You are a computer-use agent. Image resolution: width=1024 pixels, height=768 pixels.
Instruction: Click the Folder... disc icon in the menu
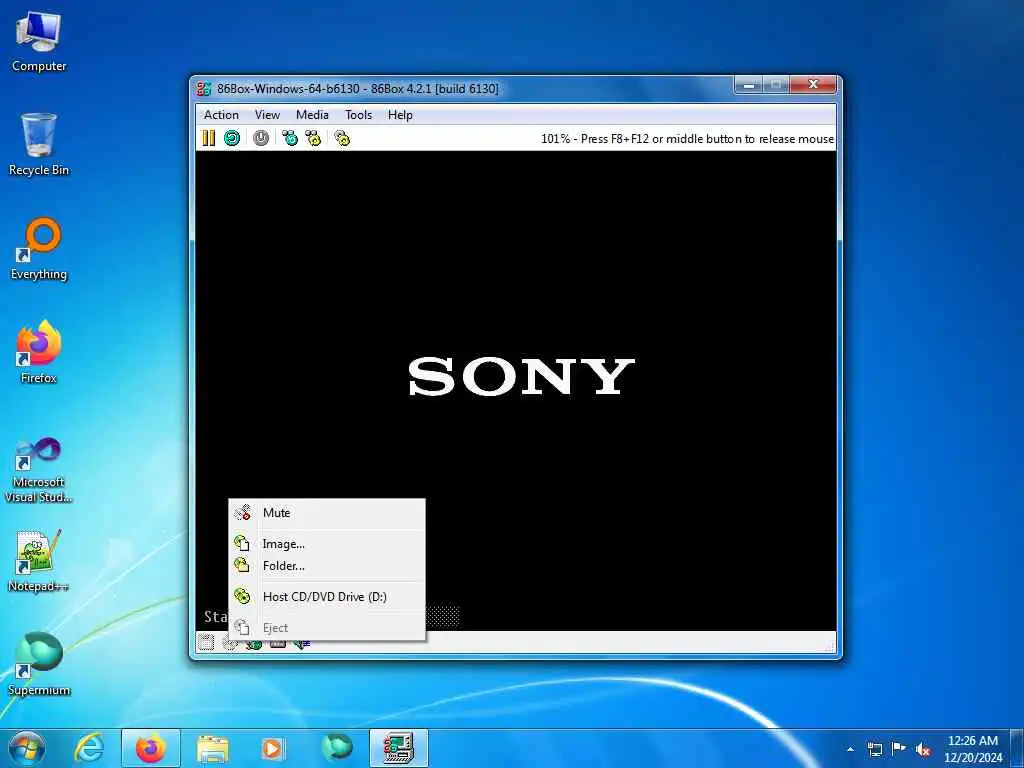click(242, 565)
